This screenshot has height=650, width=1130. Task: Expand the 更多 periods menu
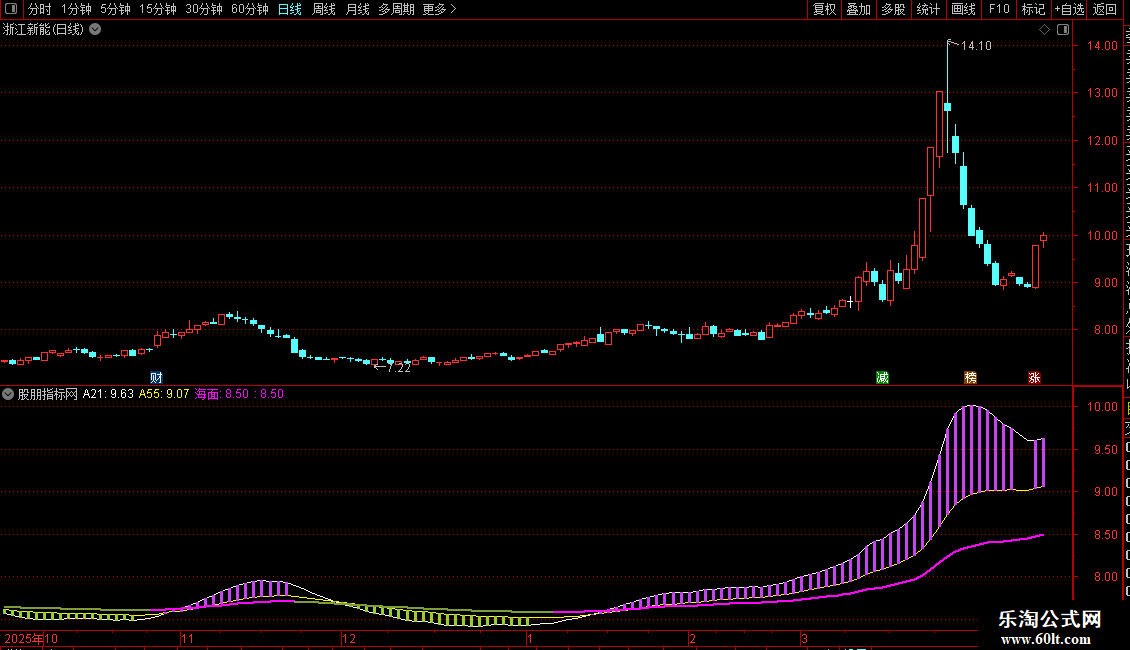[439, 9]
